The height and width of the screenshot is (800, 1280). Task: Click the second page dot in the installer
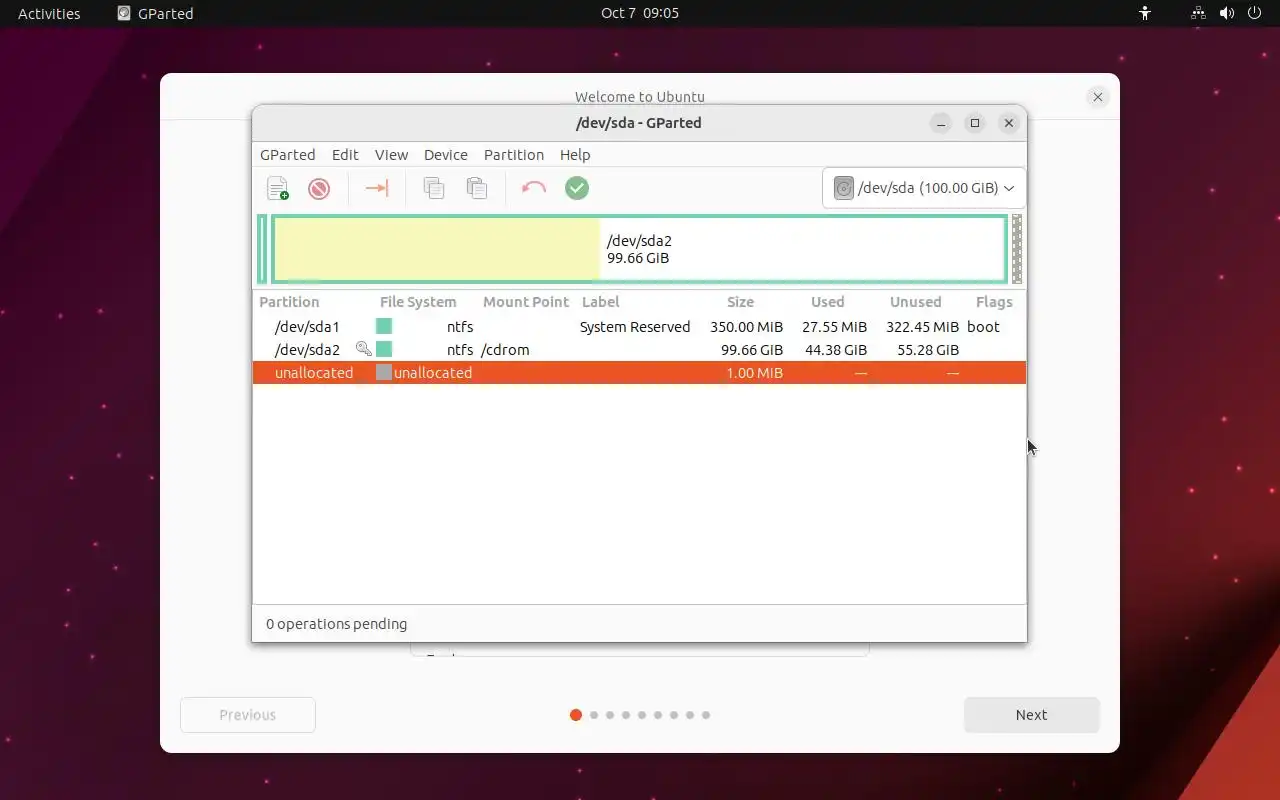(x=594, y=715)
